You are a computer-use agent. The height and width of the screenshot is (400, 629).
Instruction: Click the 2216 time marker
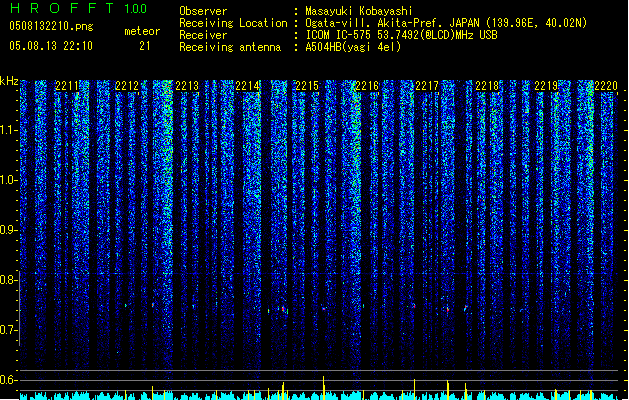[x=367, y=86]
